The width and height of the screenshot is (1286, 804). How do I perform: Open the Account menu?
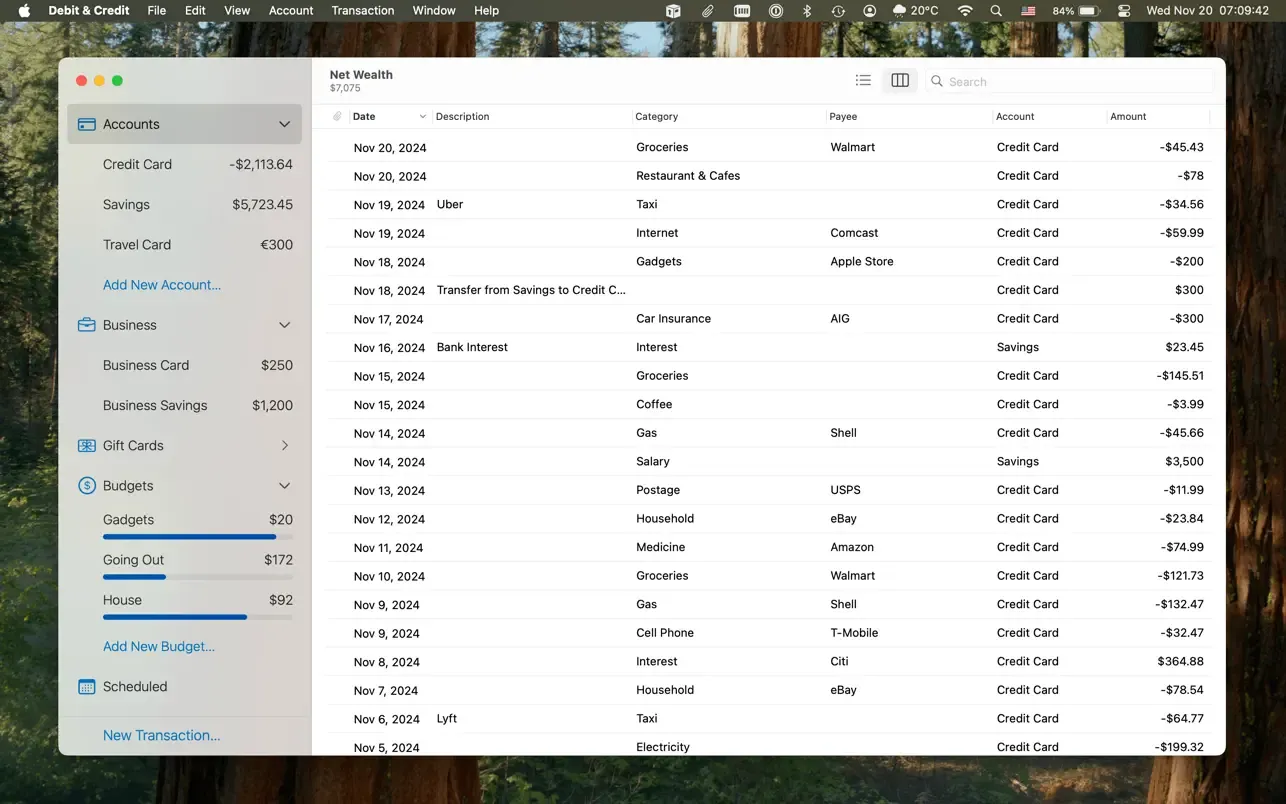click(291, 10)
